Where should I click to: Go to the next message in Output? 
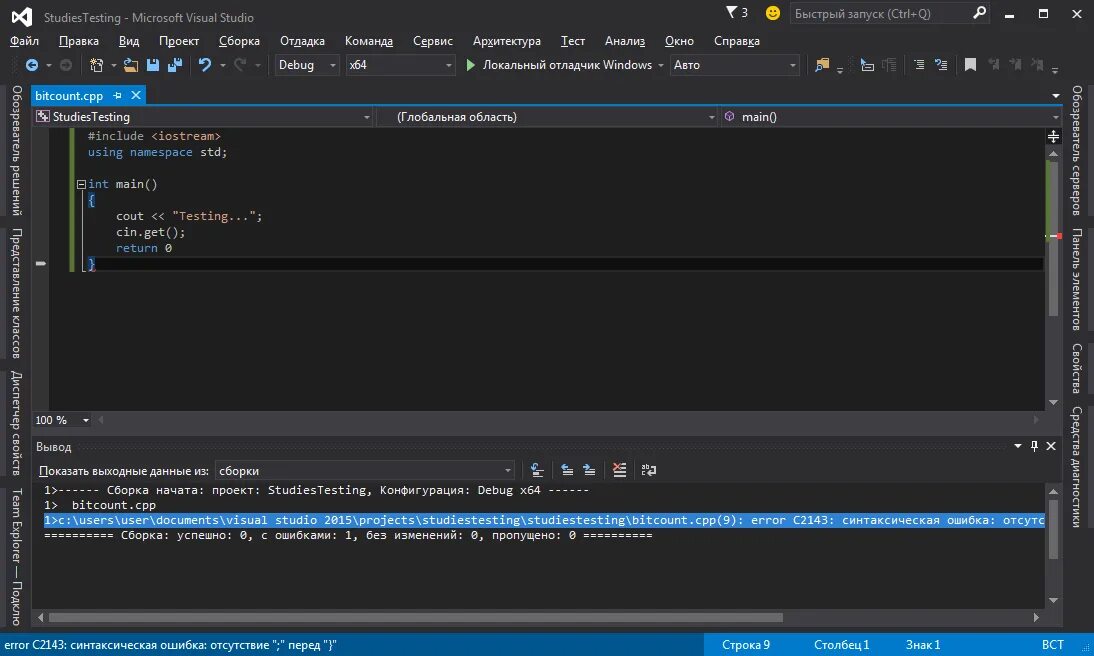[x=590, y=470]
